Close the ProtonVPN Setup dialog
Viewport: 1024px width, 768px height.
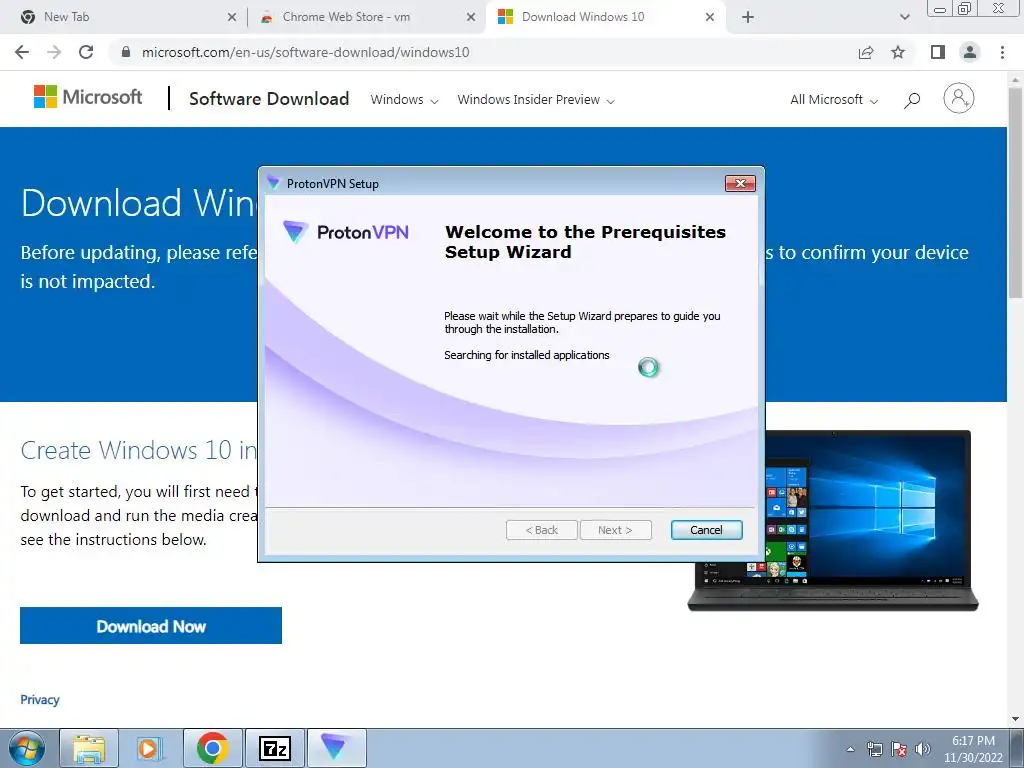point(741,184)
